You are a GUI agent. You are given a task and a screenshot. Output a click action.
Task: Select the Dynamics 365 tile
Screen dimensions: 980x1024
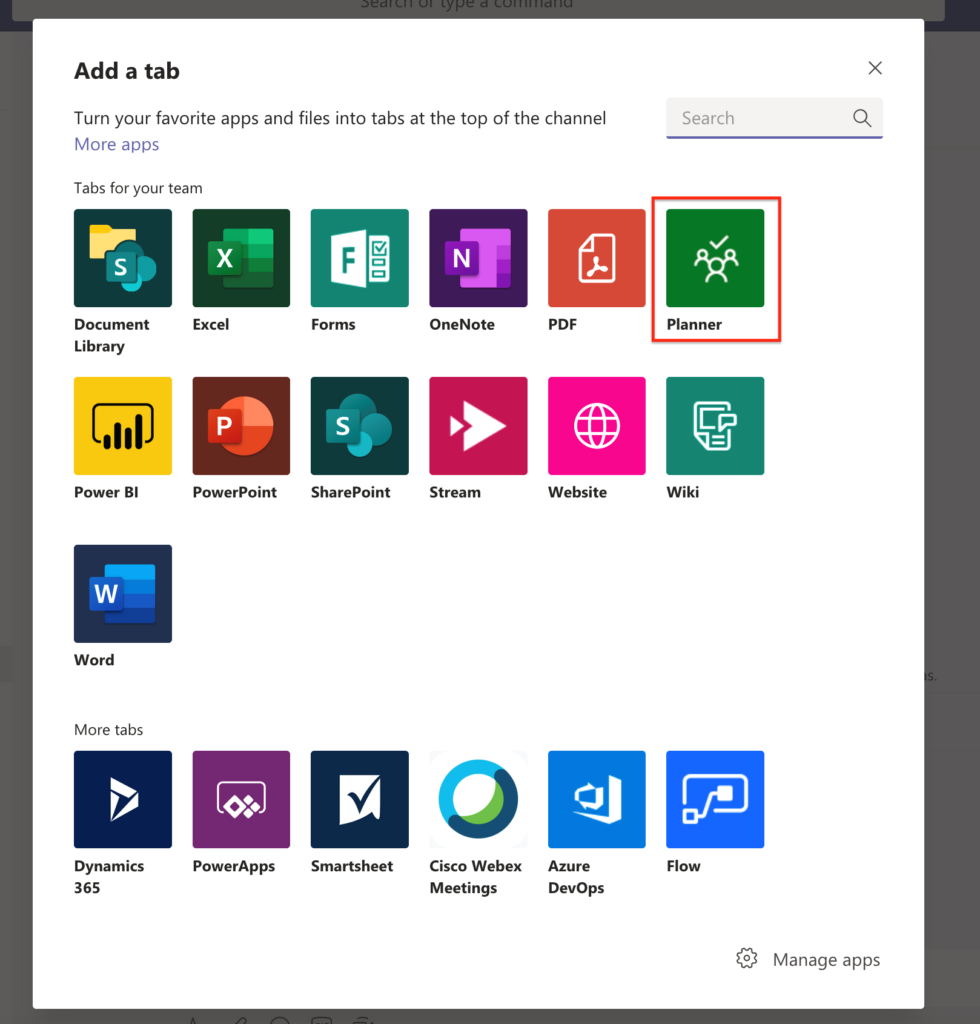click(x=123, y=800)
